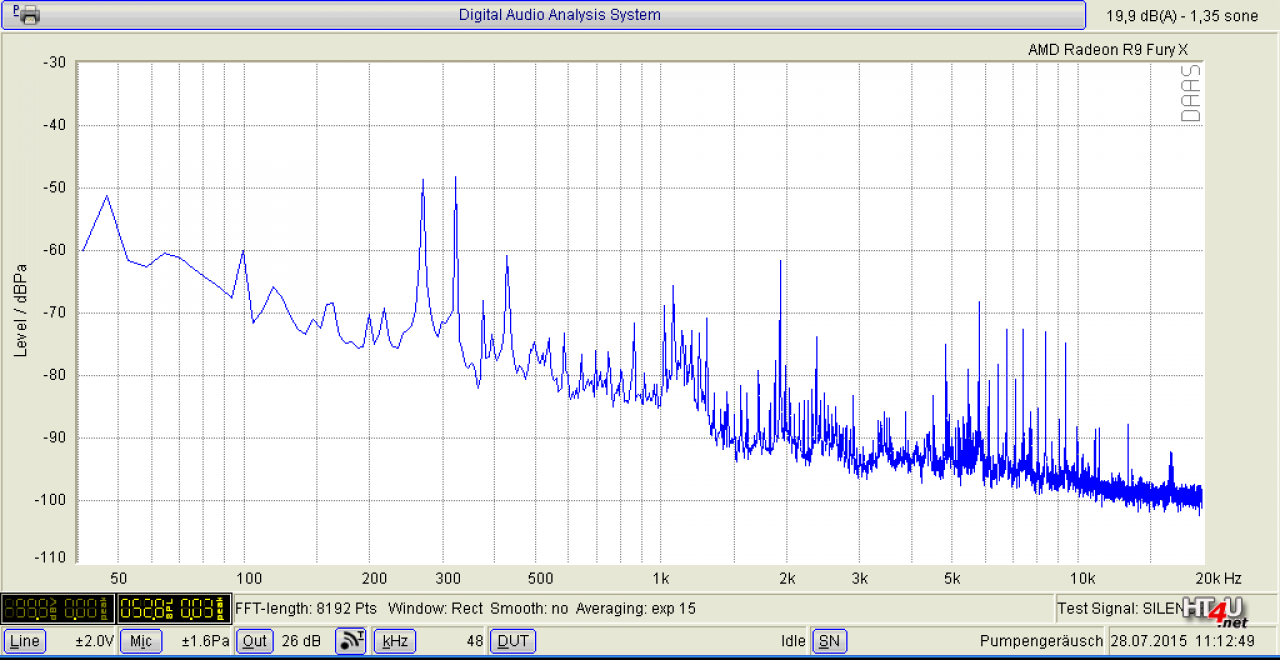Click the SN button
Viewport: 1280px width, 660px height.
(x=829, y=641)
